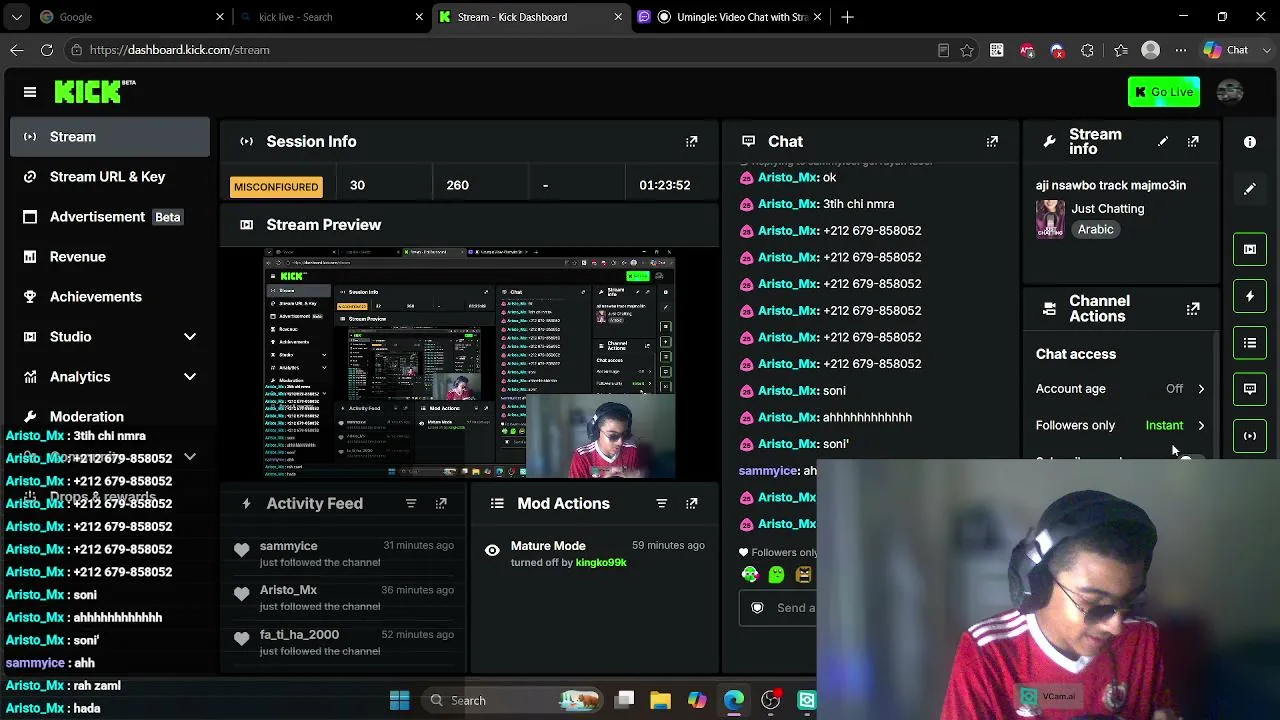Filter the Activity Feed
This screenshot has width=1280, height=720.
[411, 504]
